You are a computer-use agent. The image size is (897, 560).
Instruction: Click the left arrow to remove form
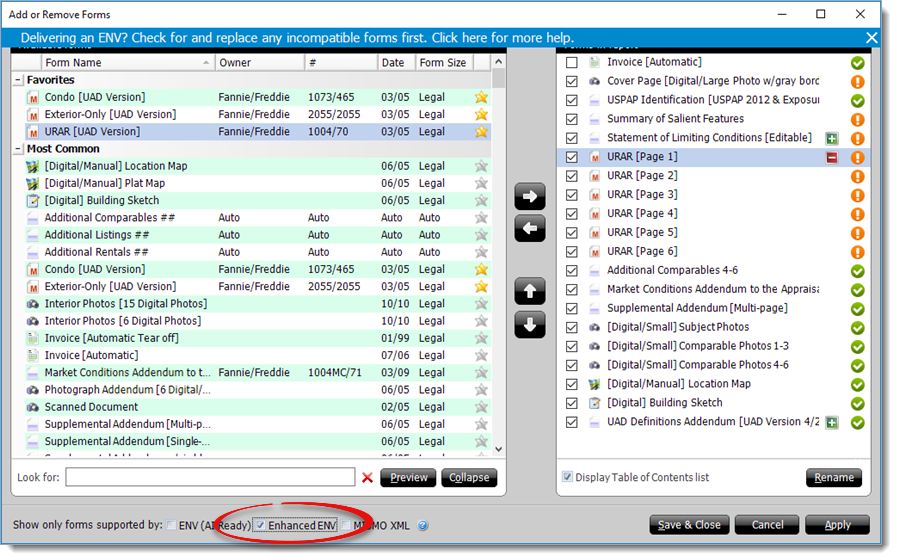coord(530,229)
